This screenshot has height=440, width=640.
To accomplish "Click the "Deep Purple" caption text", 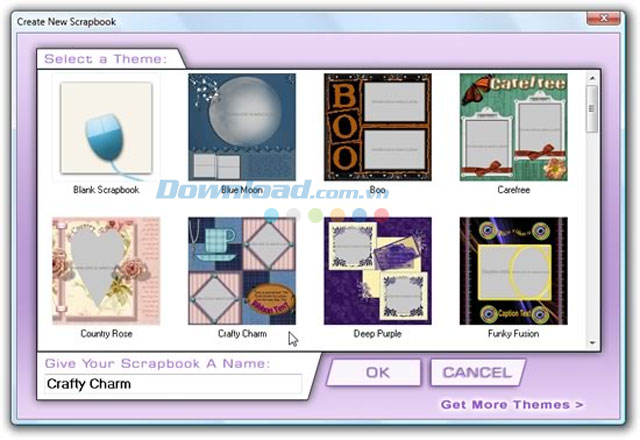I will 377,333.
